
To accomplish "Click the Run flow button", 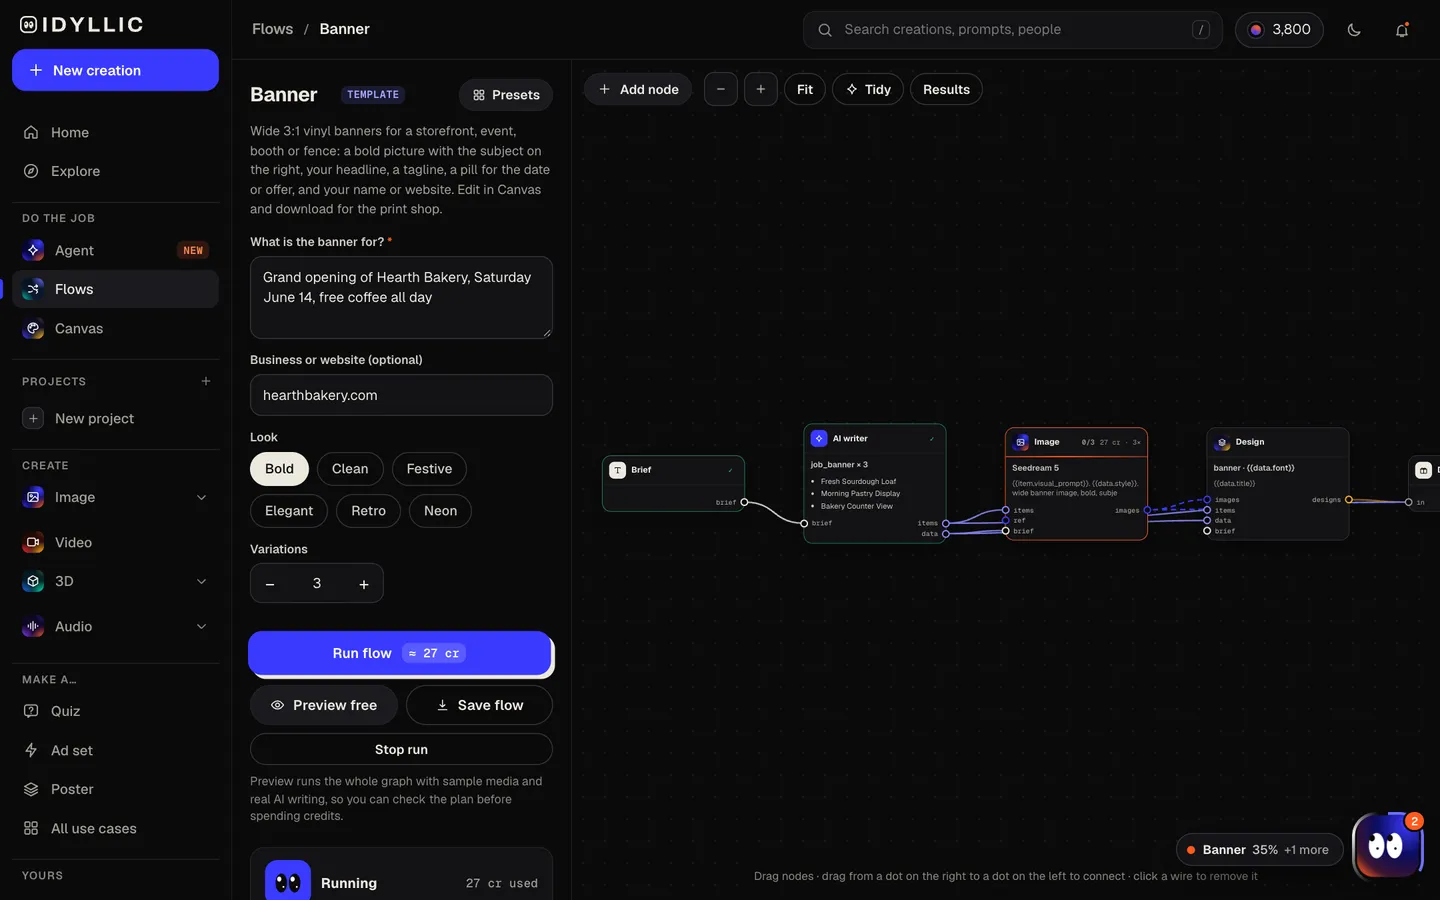I will point(400,653).
